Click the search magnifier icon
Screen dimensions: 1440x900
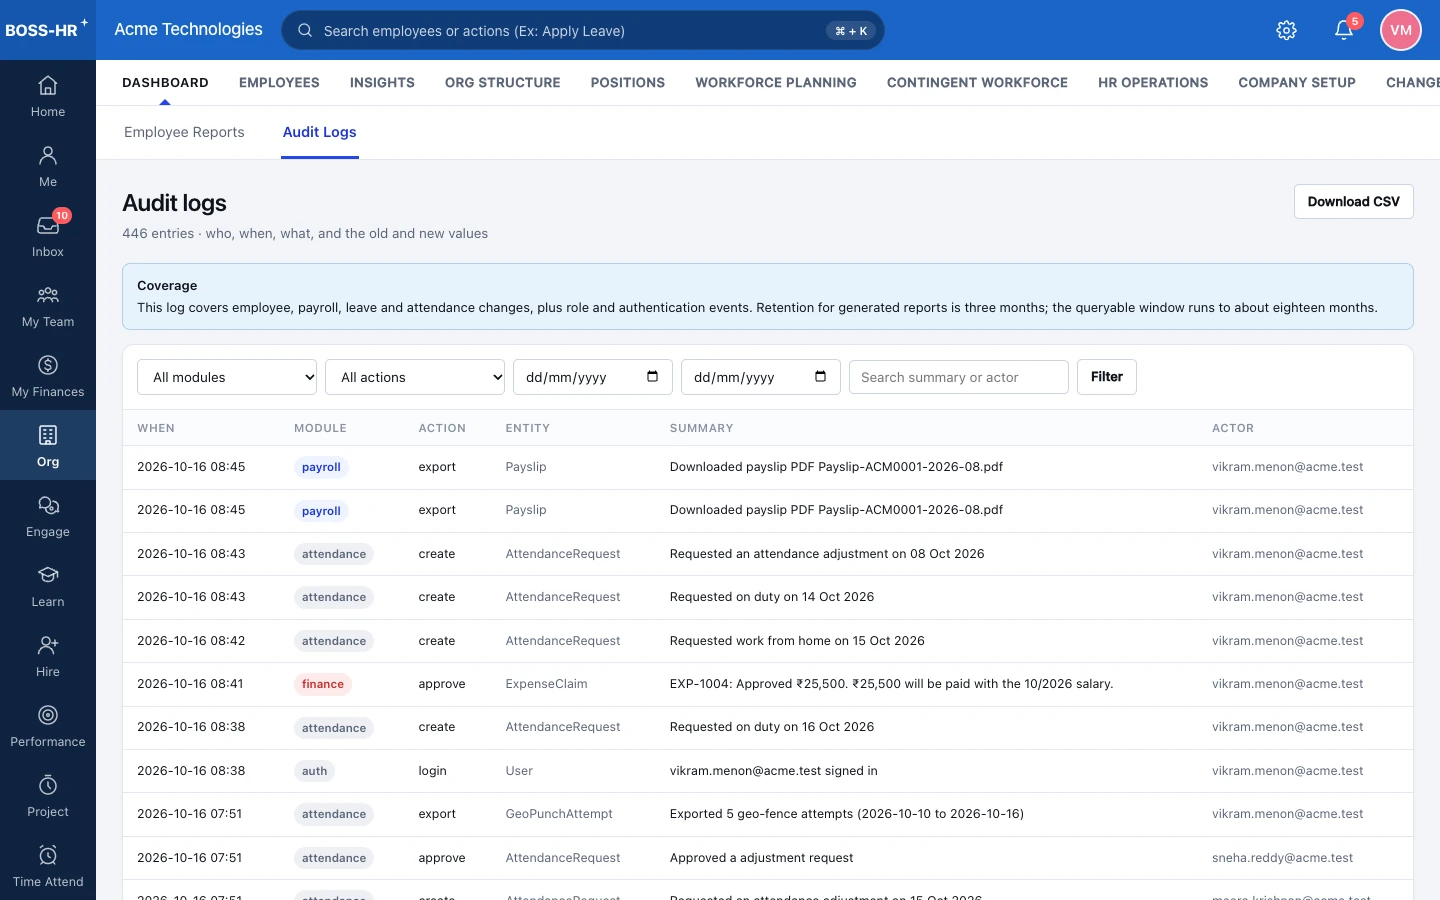pos(305,30)
